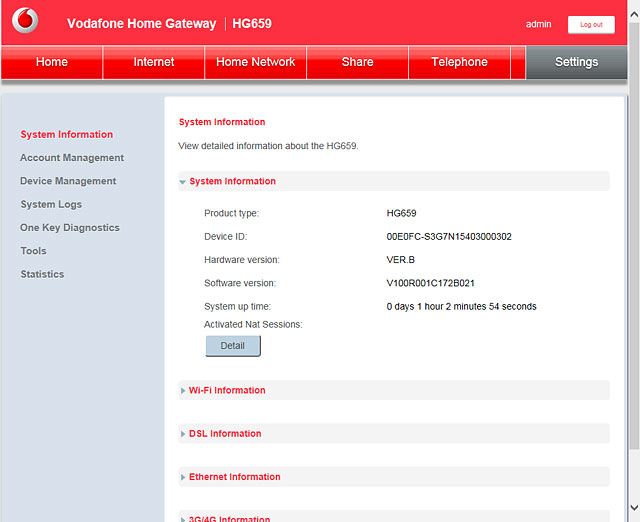Select the Settings tab

(576, 62)
